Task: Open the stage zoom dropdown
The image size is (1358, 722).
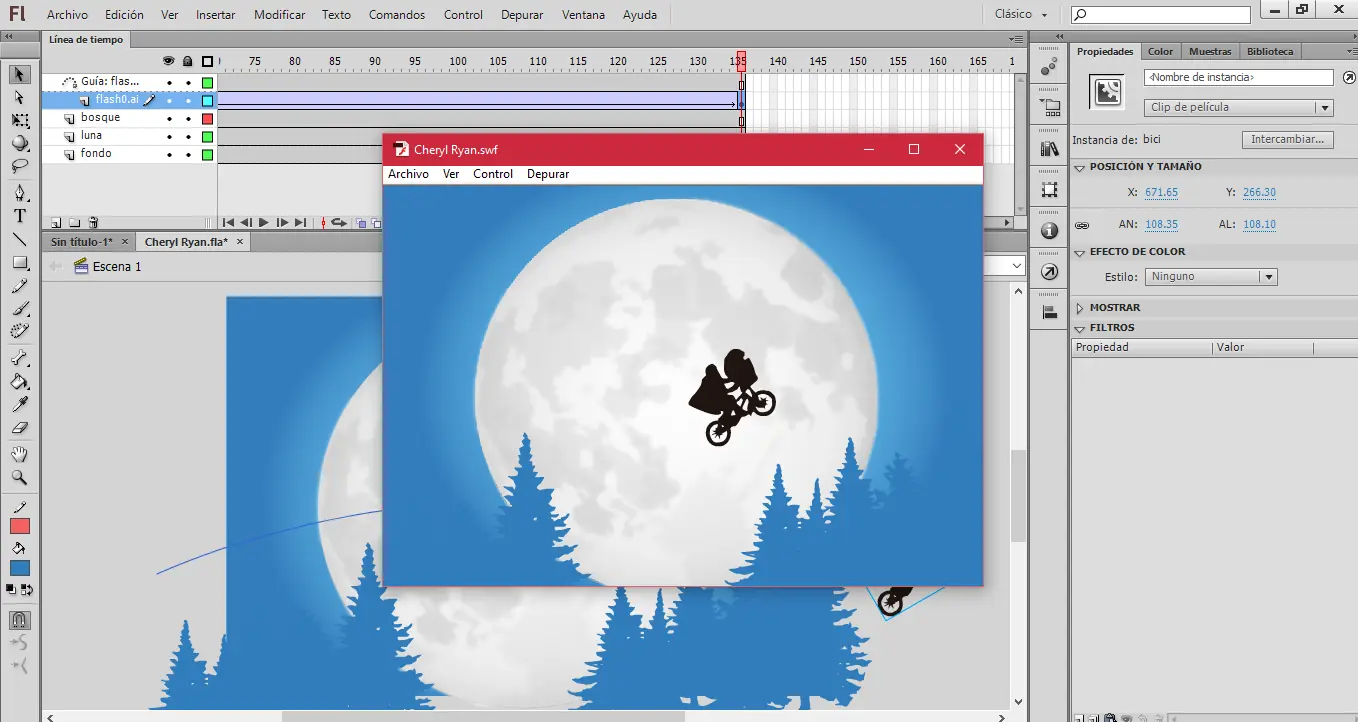Action: (x=1018, y=266)
